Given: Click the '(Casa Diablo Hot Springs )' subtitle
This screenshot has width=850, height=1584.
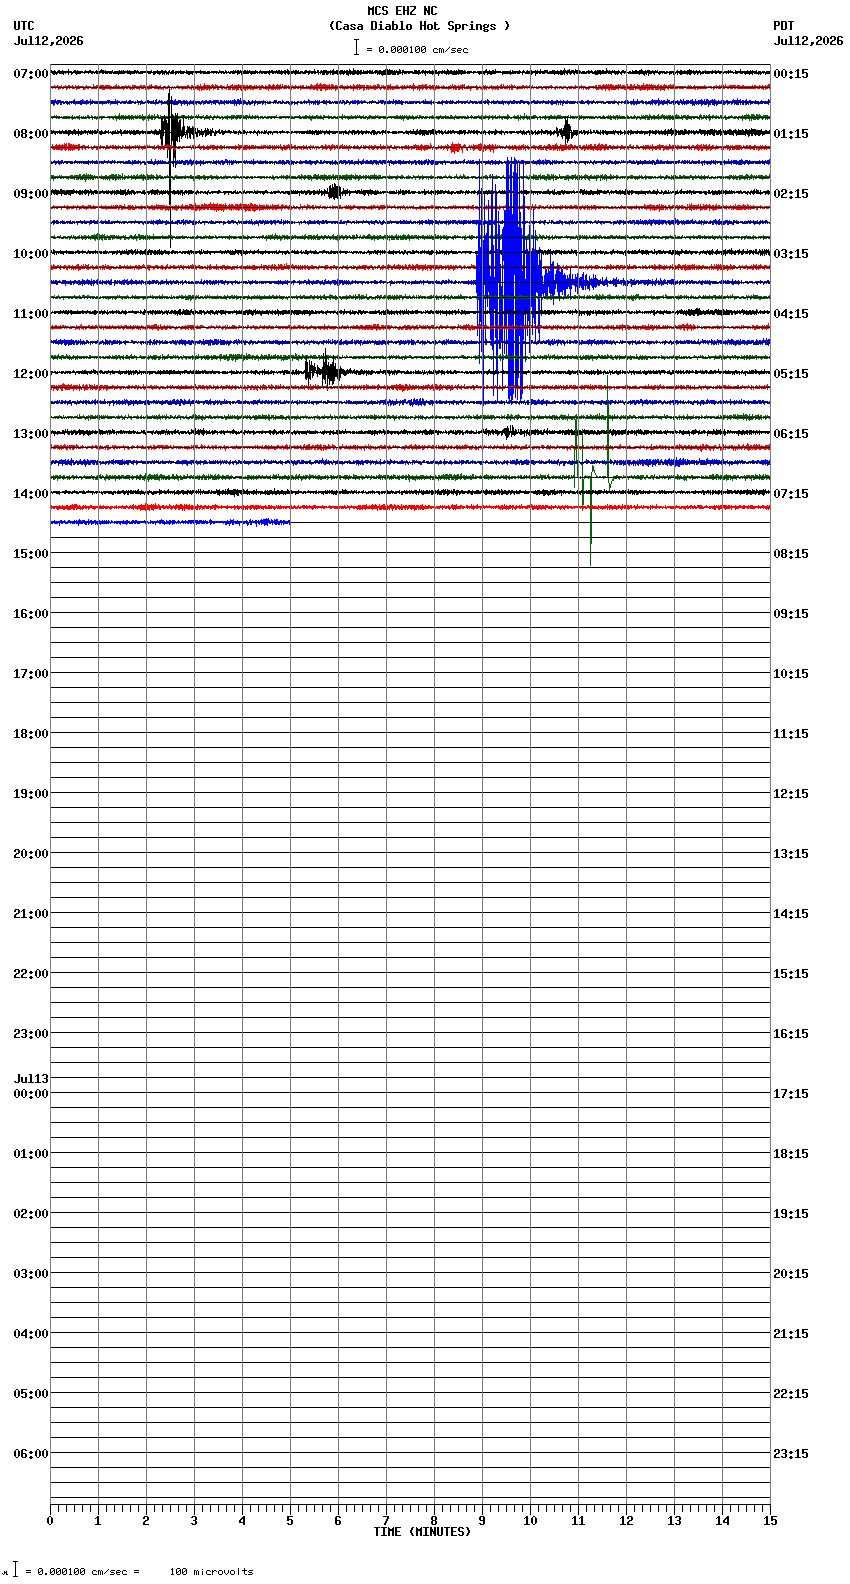Looking at the screenshot, I should pyautogui.click(x=419, y=26).
